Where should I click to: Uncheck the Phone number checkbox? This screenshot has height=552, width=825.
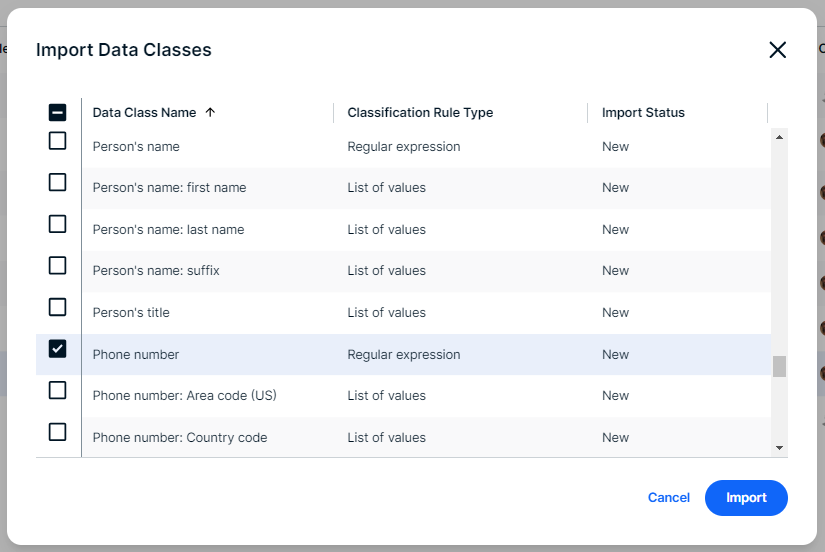58,349
